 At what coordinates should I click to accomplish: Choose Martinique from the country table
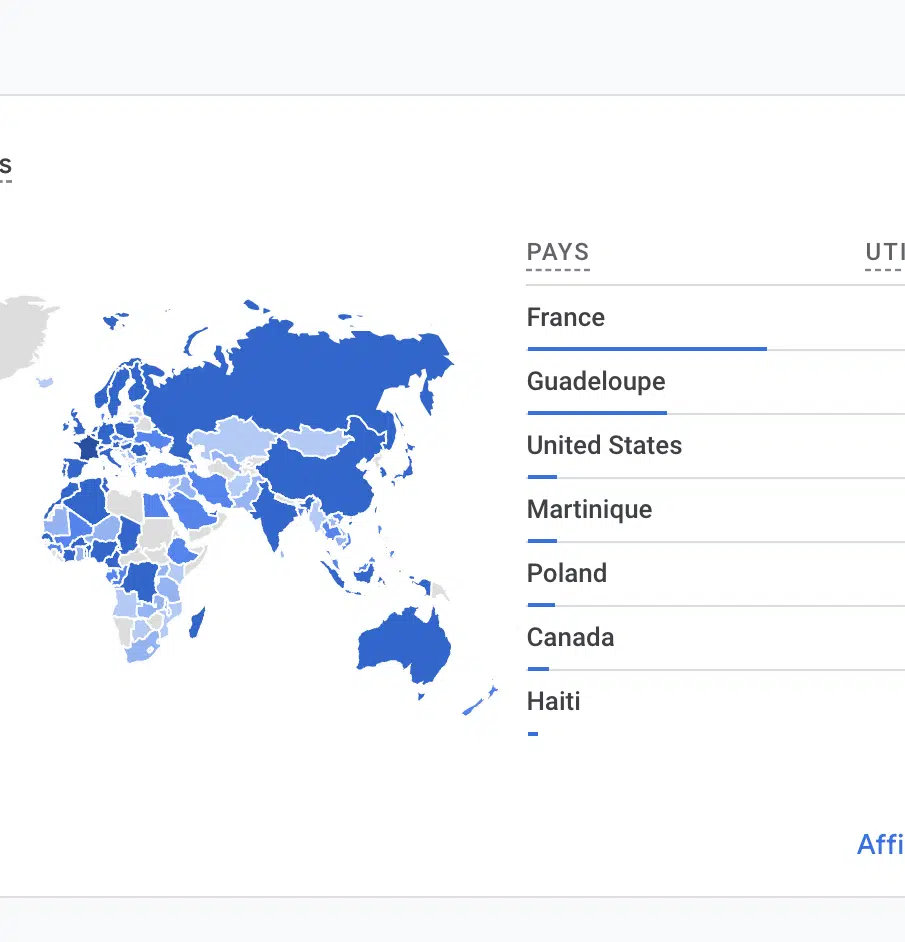pos(589,510)
